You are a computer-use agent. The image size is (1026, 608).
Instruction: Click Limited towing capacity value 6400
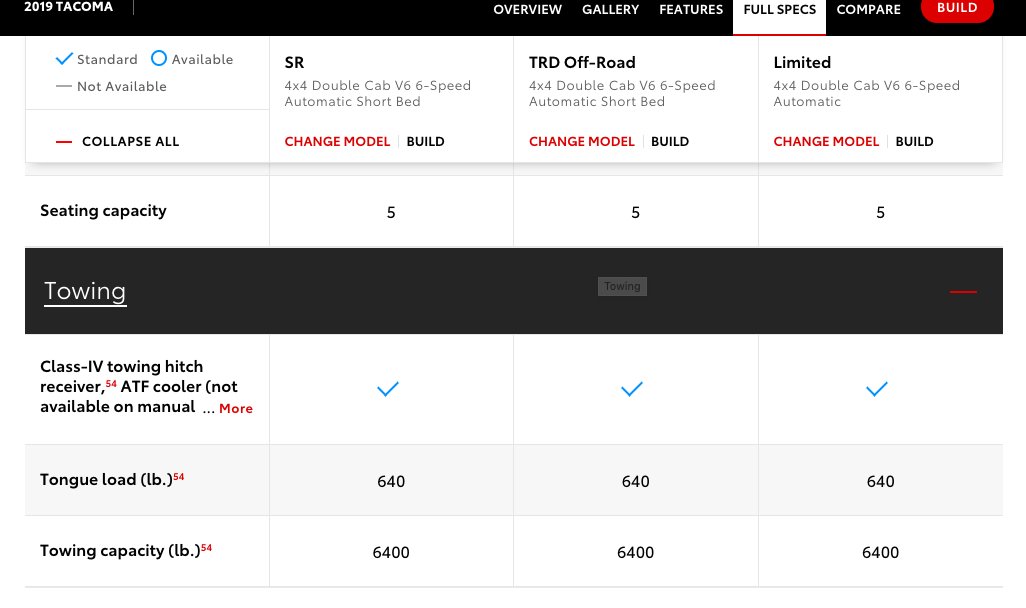880,552
